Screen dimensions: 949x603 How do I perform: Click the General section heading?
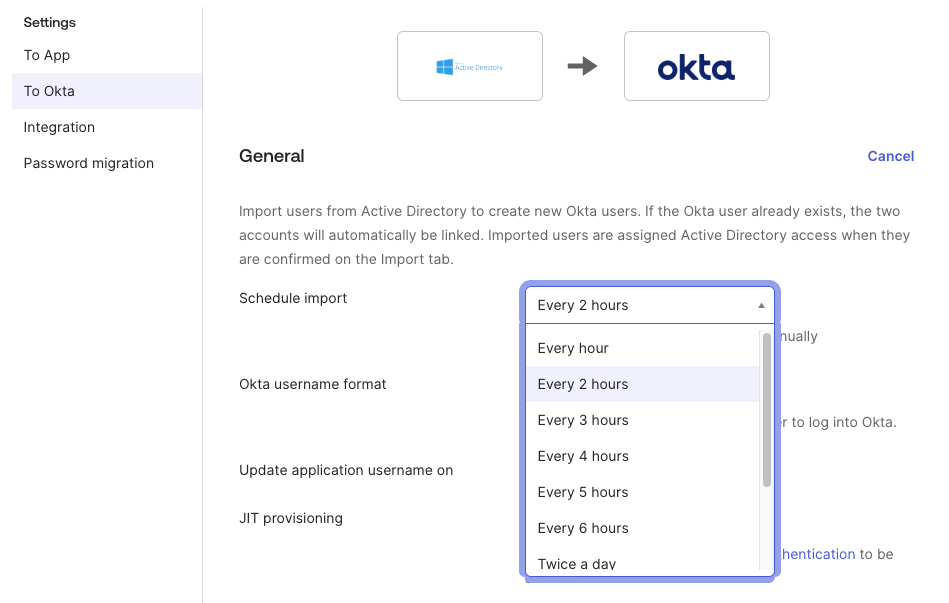click(x=272, y=156)
